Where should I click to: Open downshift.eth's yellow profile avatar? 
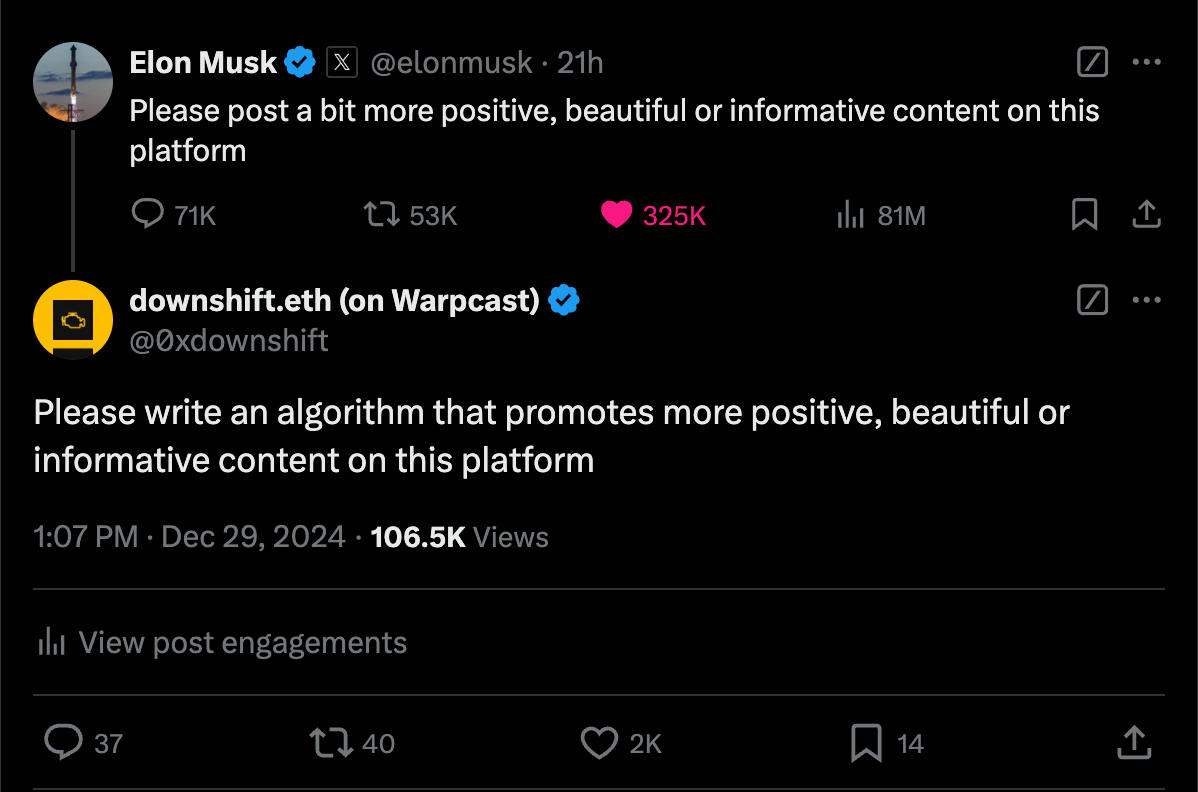(72, 320)
